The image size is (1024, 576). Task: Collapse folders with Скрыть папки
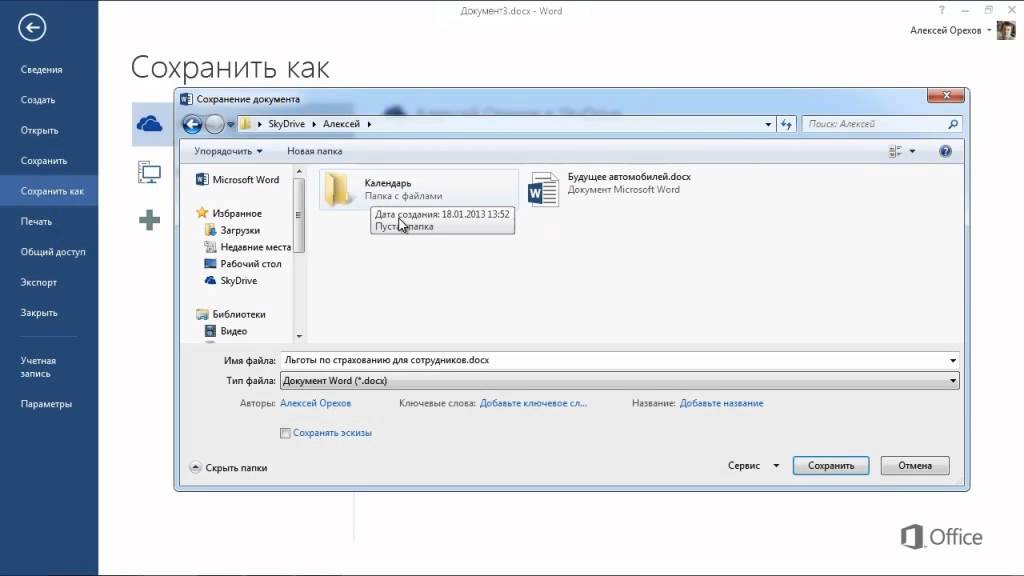tap(229, 468)
